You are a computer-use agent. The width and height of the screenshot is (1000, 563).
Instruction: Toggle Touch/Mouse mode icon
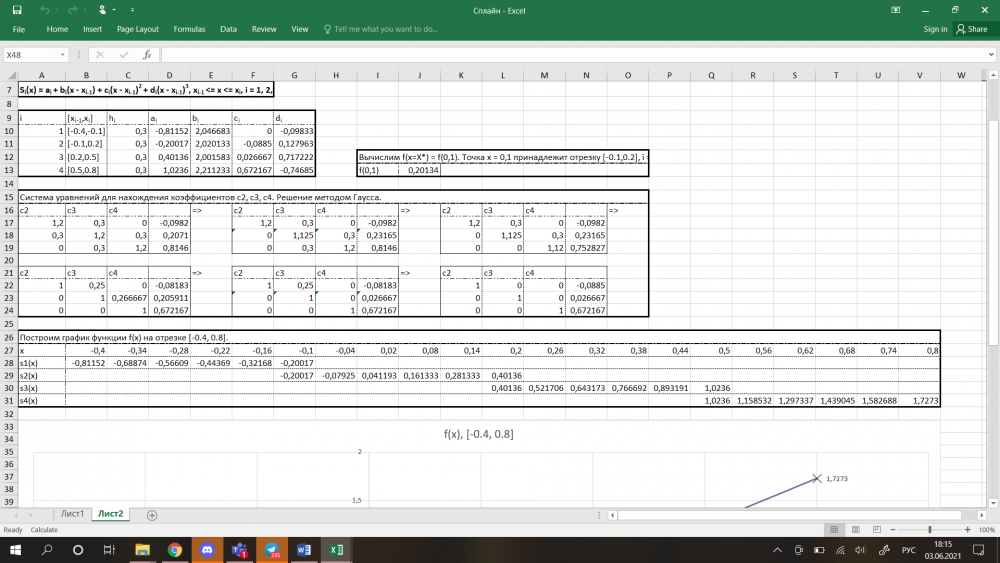coord(102,10)
